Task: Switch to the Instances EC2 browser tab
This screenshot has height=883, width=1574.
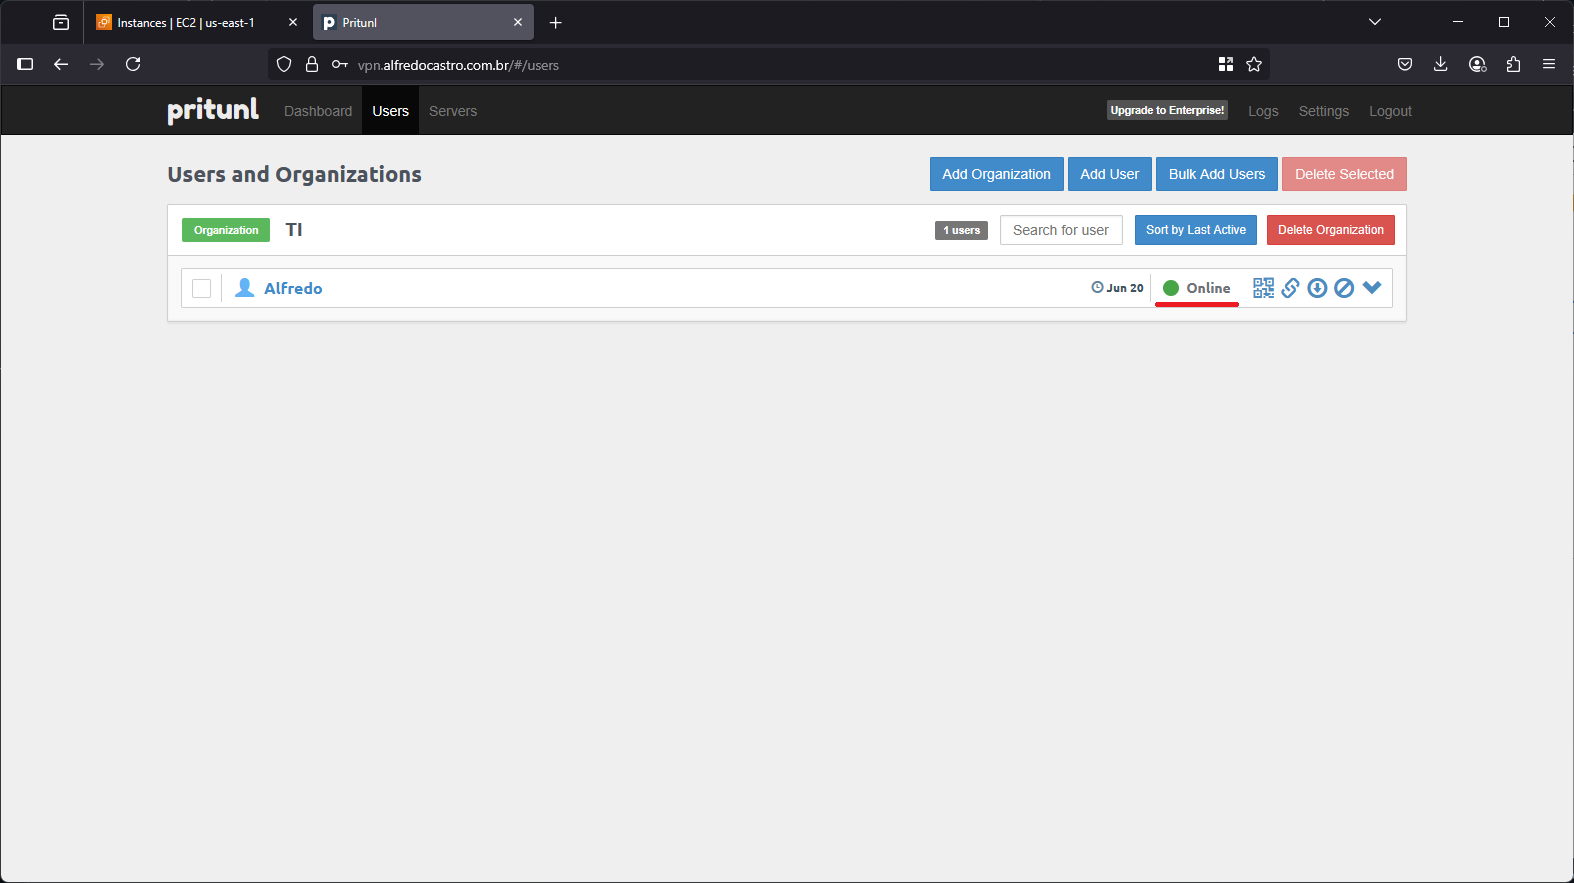Action: point(186,22)
